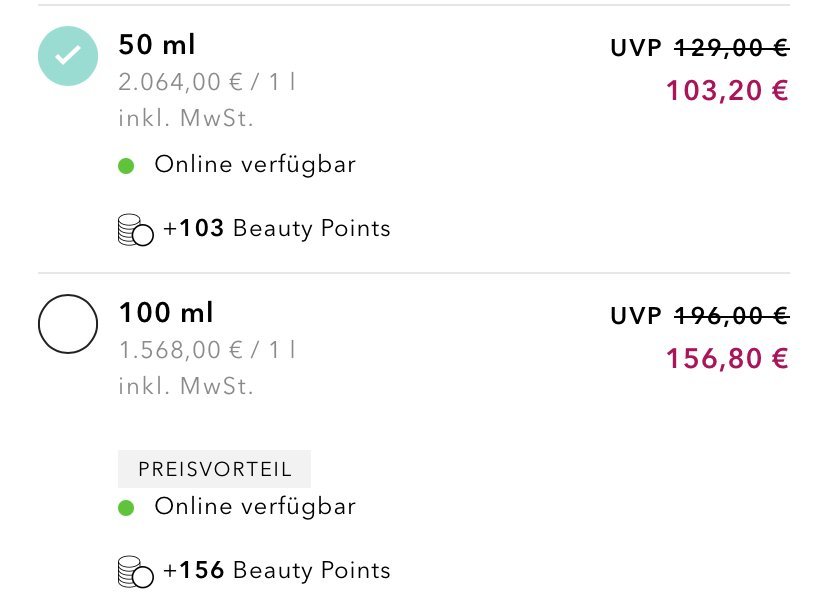
Task: Click "Online verfügbar" under the 100 ml option
Action: [255, 507]
